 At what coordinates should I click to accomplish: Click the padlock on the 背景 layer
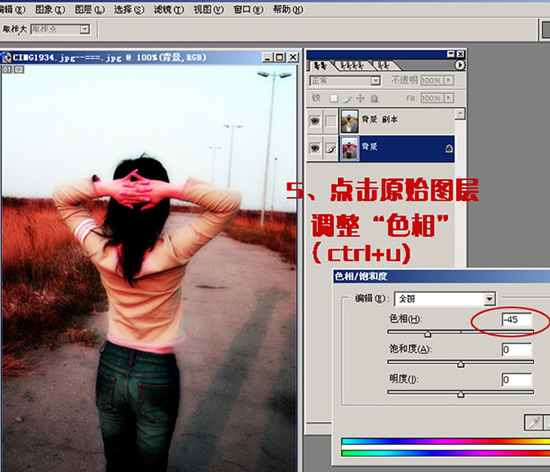point(449,149)
